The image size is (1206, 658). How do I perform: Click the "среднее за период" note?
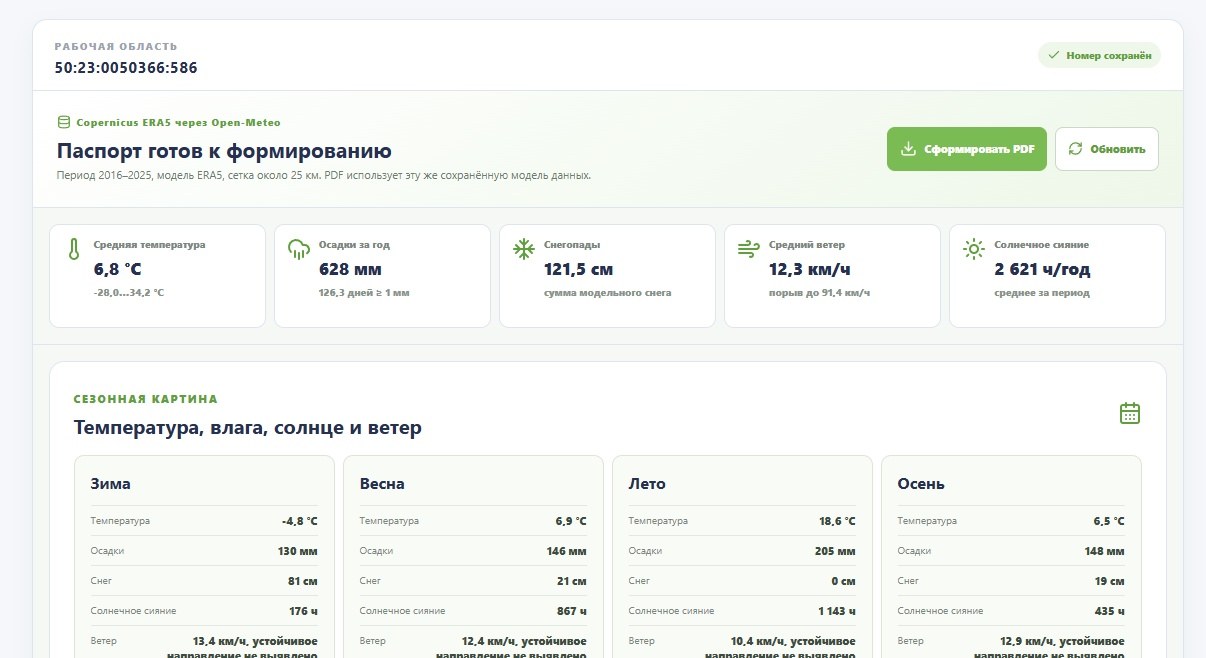1042,293
